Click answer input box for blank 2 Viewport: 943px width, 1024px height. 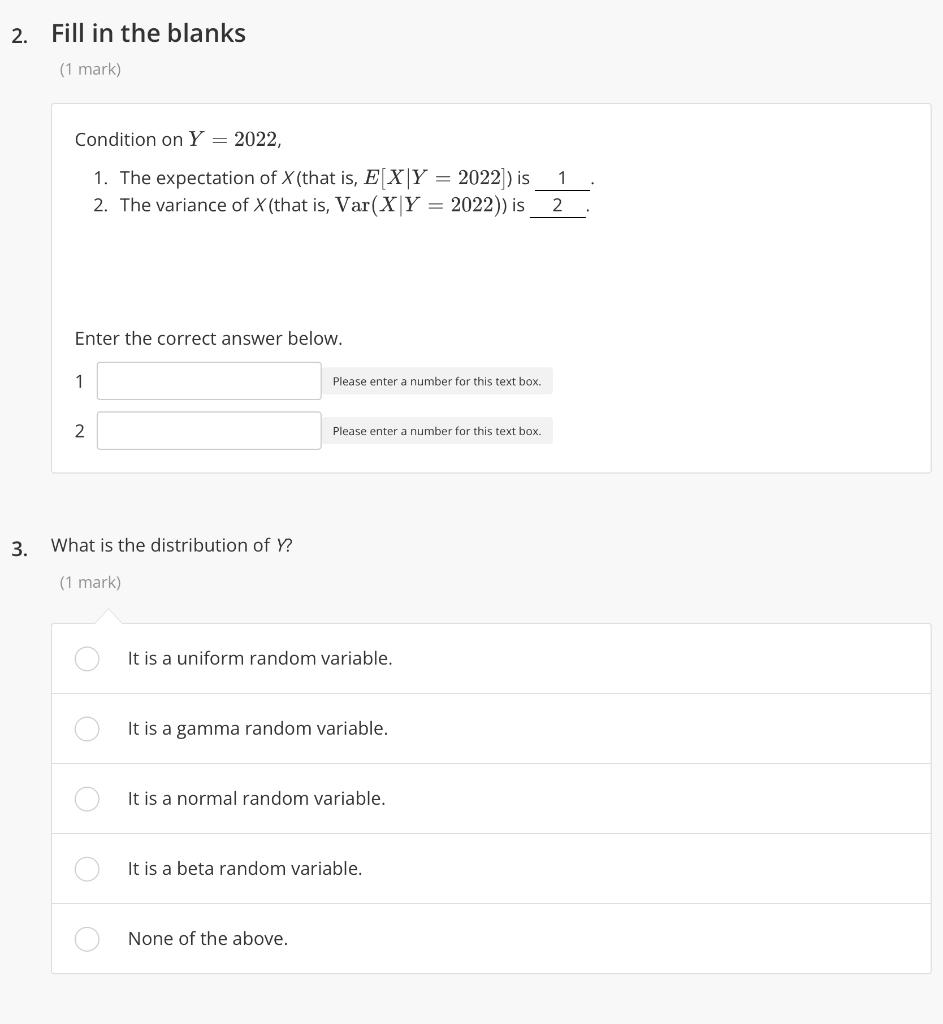pos(209,430)
